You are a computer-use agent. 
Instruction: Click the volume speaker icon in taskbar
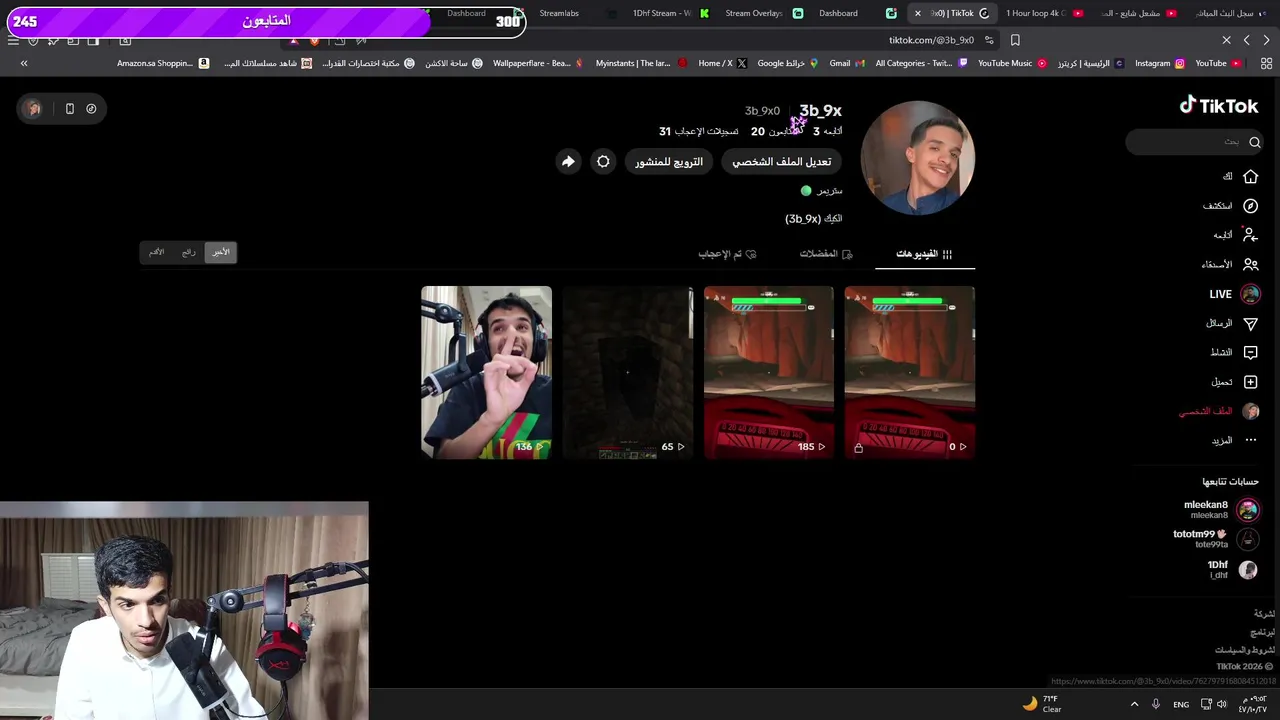coord(1222,704)
